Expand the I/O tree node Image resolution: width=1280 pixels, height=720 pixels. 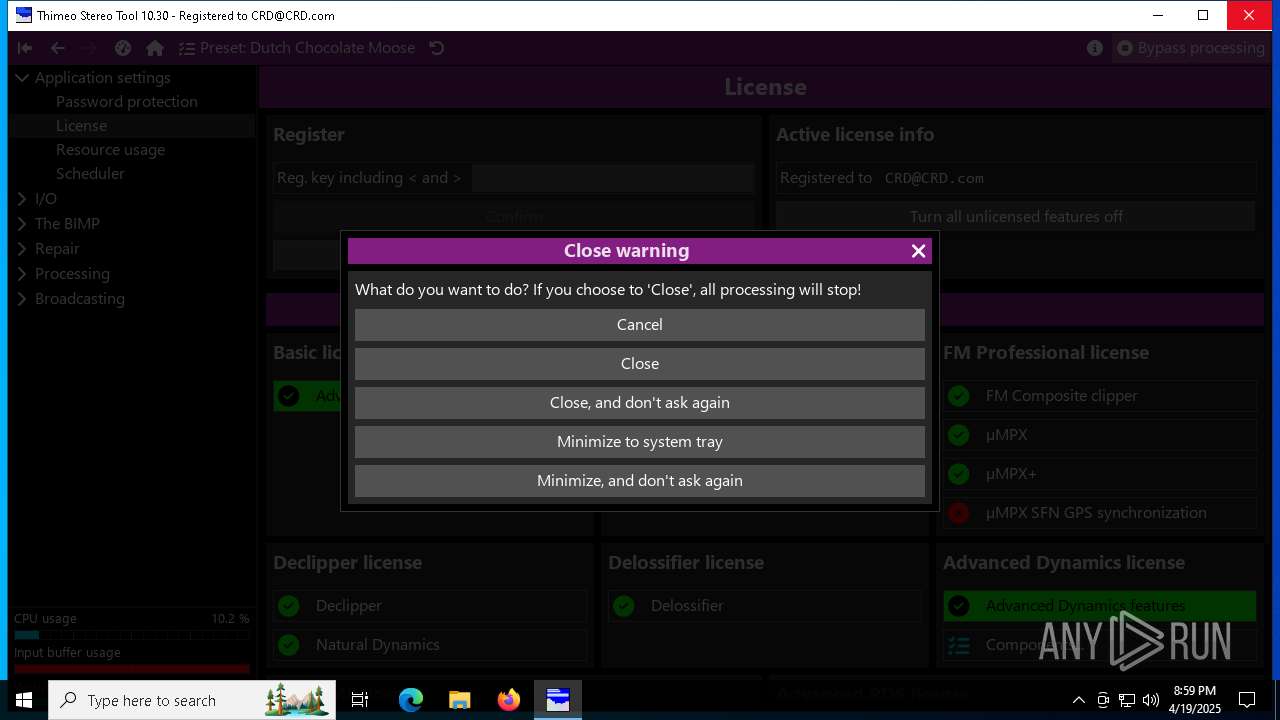coord(21,199)
